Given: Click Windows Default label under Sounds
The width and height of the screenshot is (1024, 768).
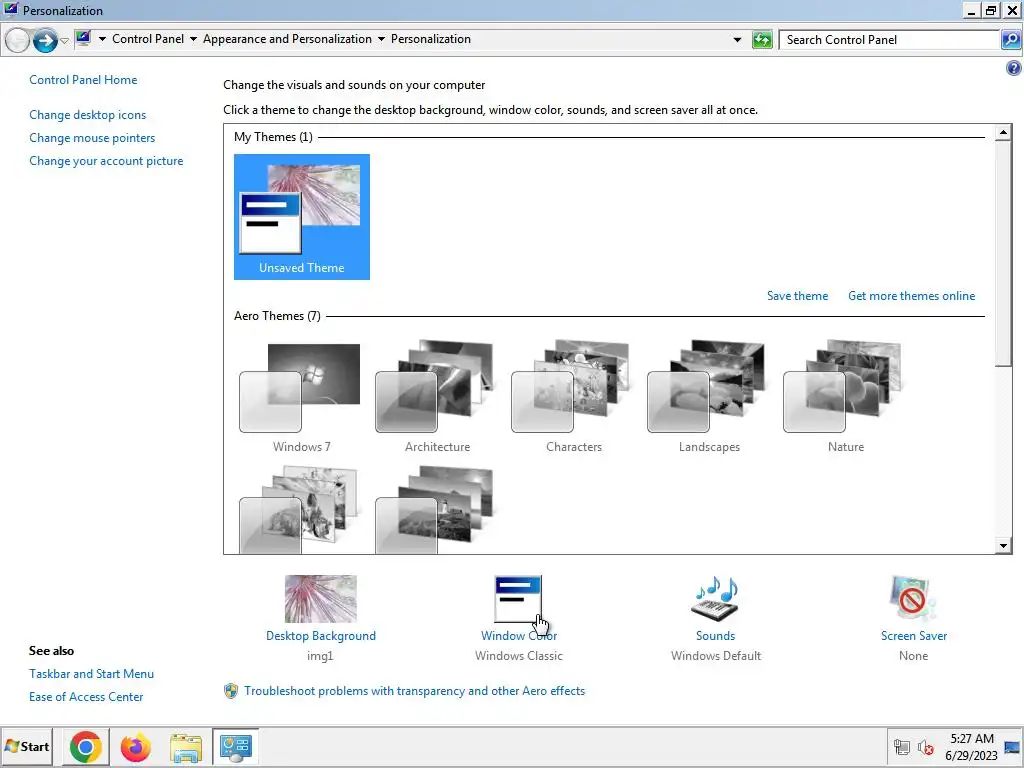Looking at the screenshot, I should tap(716, 656).
